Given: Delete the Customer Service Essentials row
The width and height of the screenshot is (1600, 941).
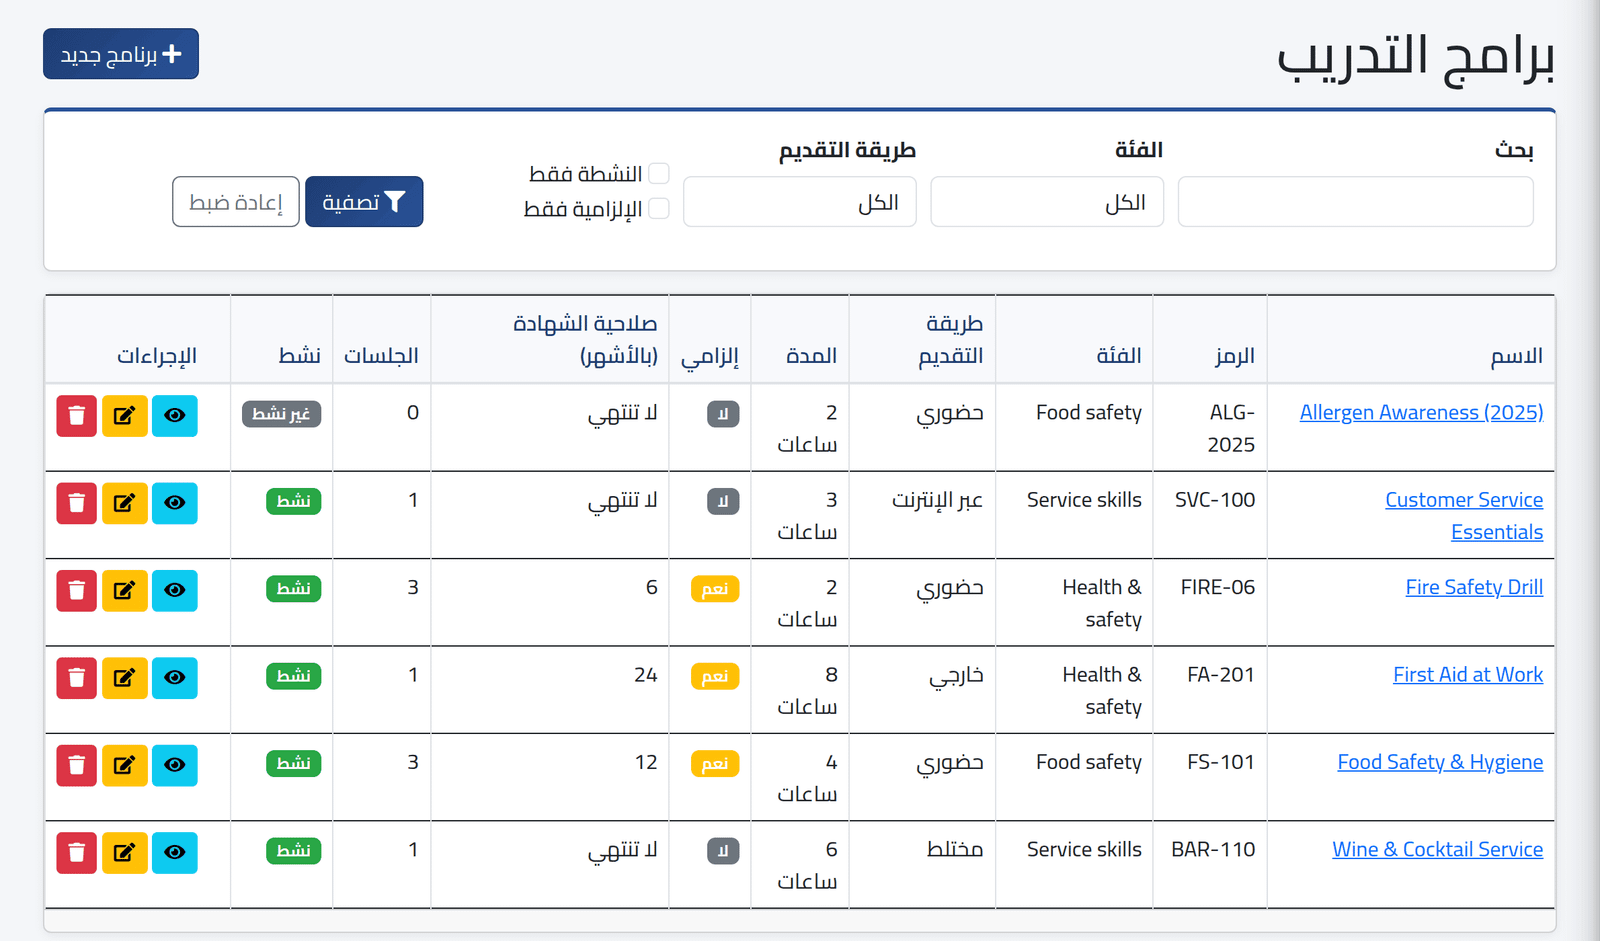Looking at the screenshot, I should [x=77, y=503].
